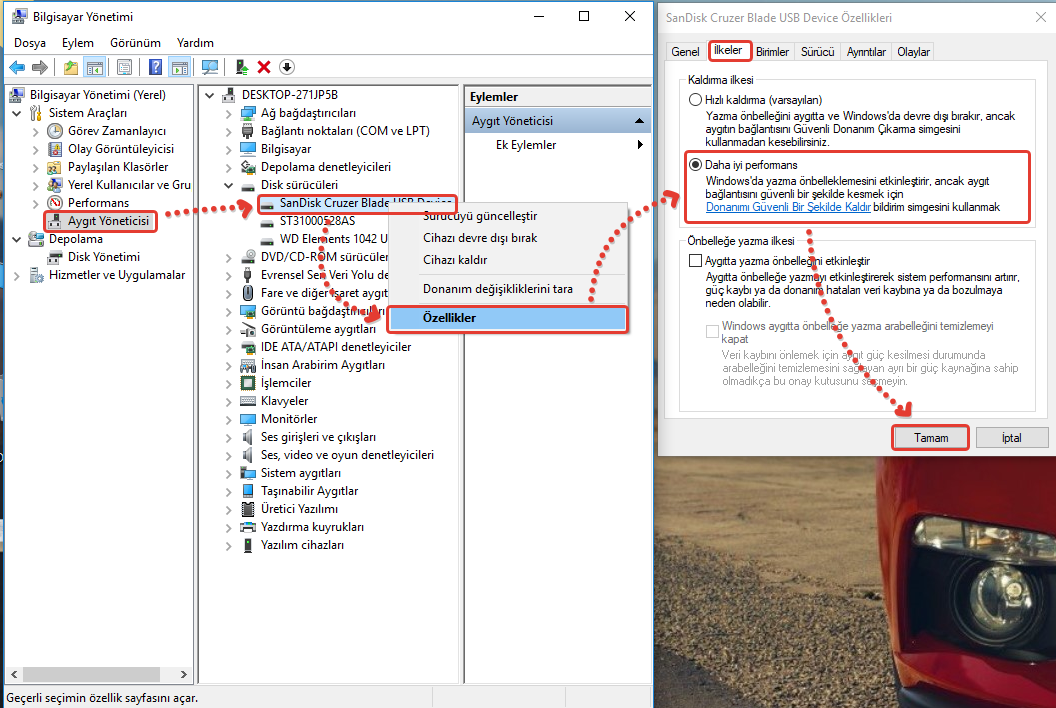
Task: Click the up one level folder icon
Action: 71,67
